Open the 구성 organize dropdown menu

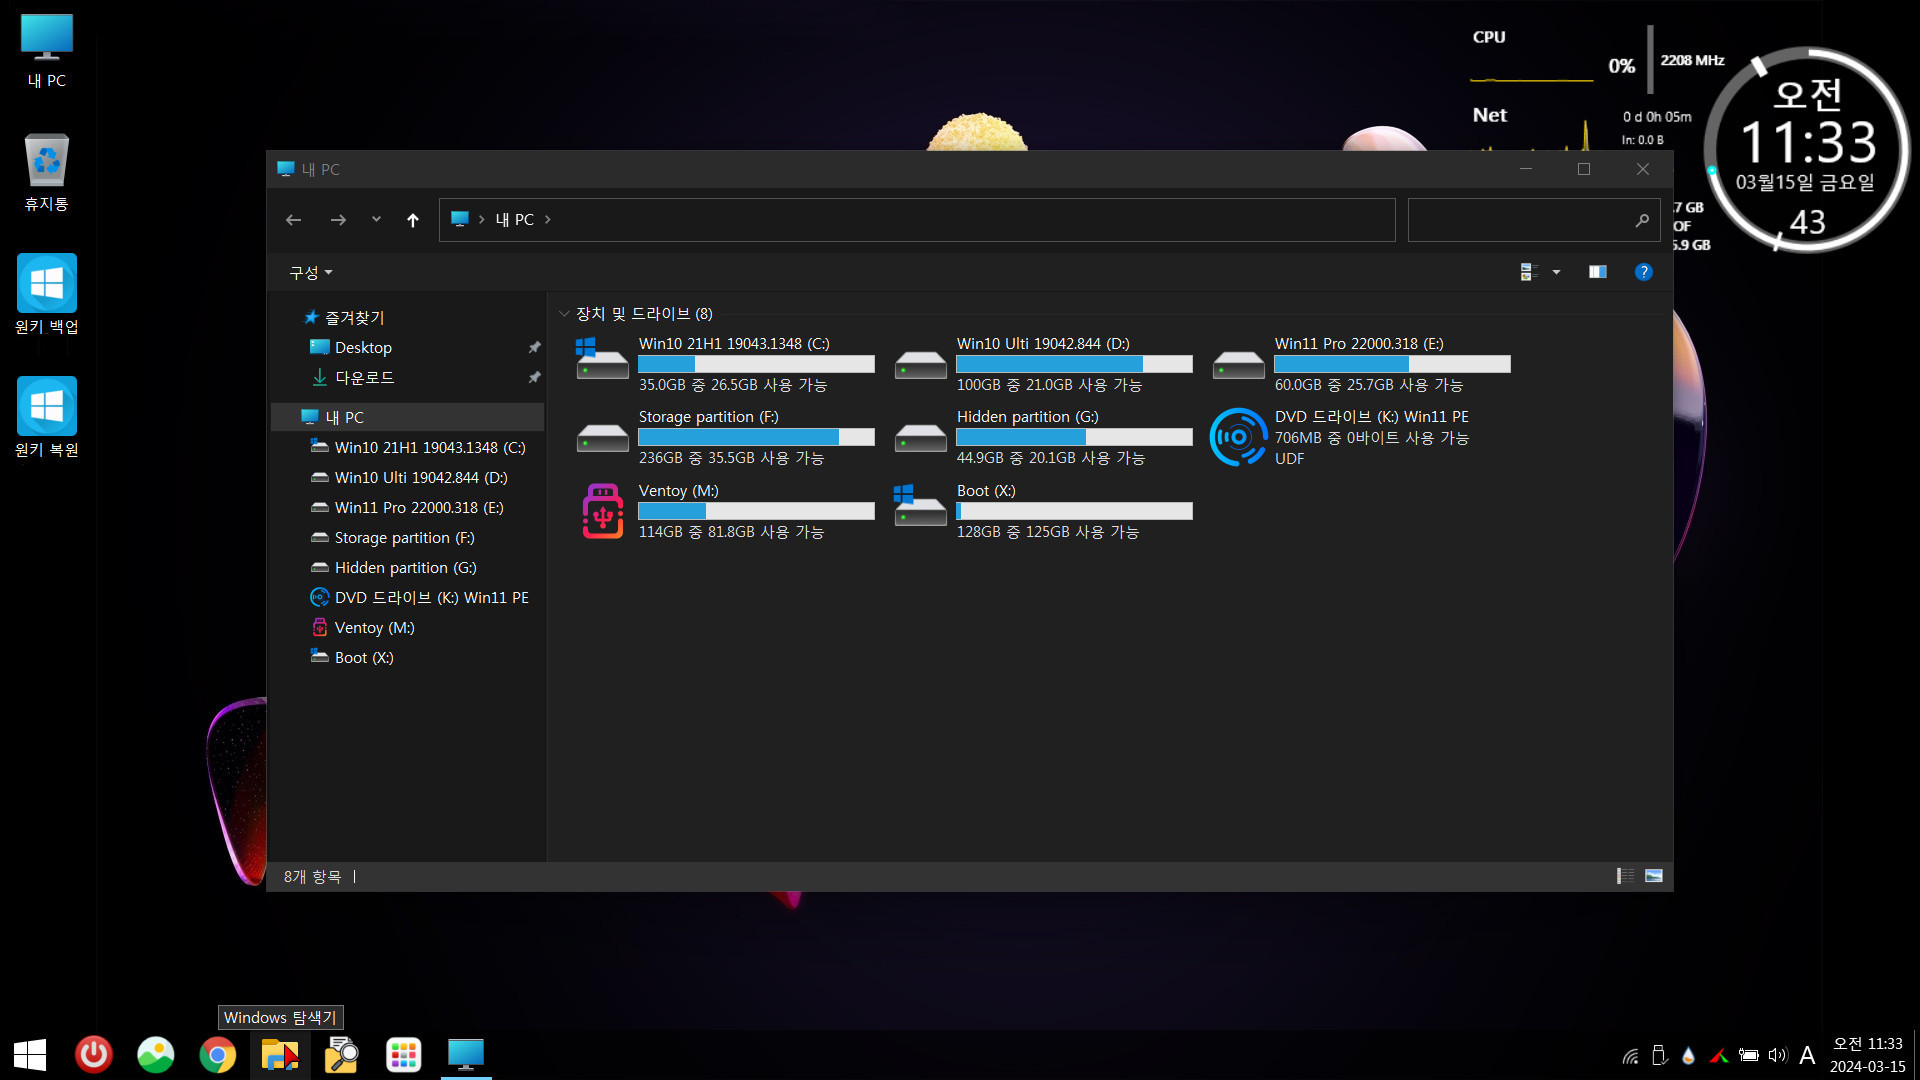pos(311,272)
